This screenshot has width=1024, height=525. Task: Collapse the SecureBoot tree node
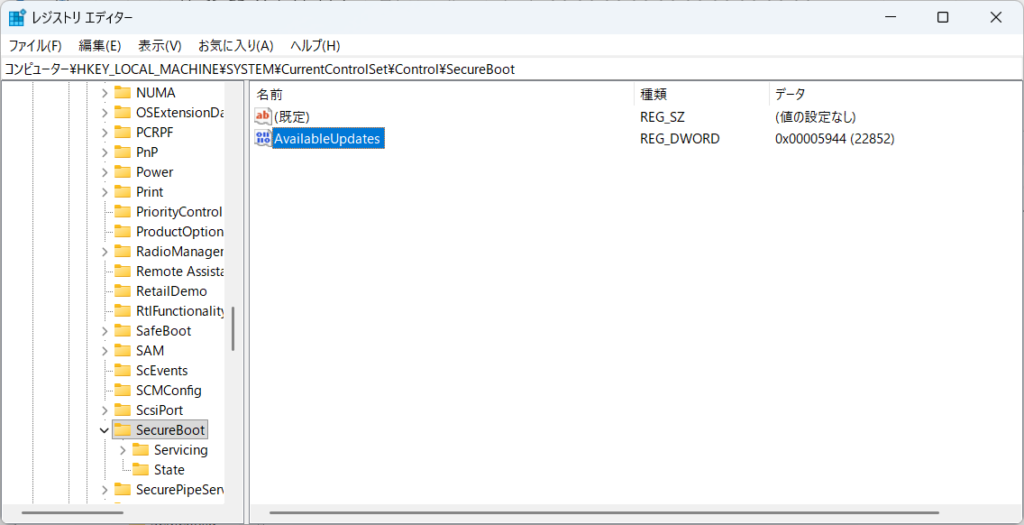point(104,430)
